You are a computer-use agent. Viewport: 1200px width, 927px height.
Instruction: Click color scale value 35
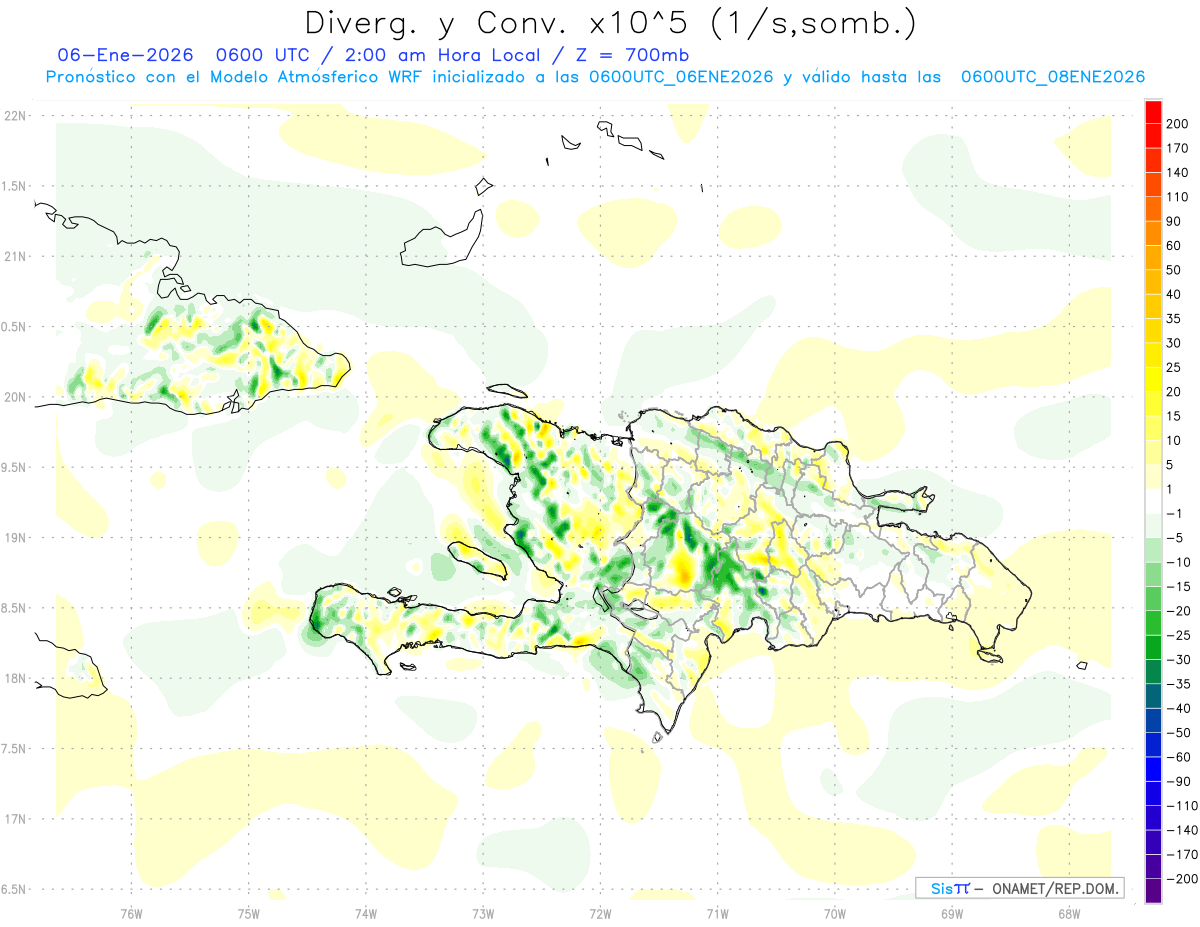1174,319
